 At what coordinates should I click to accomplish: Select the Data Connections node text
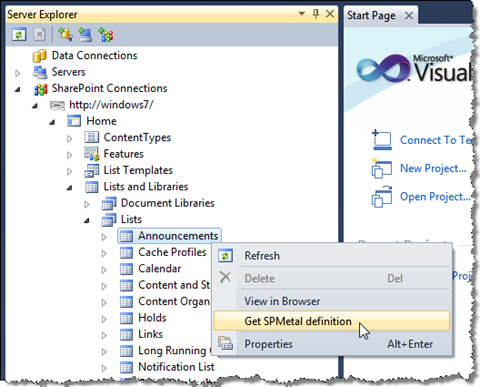click(x=94, y=55)
